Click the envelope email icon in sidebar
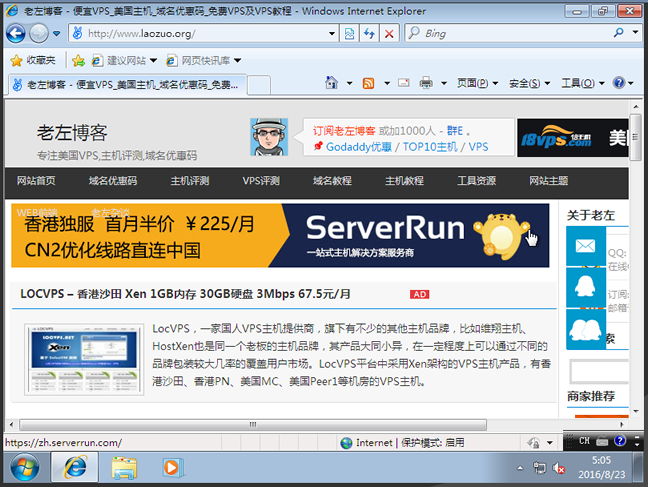The height and width of the screenshot is (487, 648). [585, 246]
